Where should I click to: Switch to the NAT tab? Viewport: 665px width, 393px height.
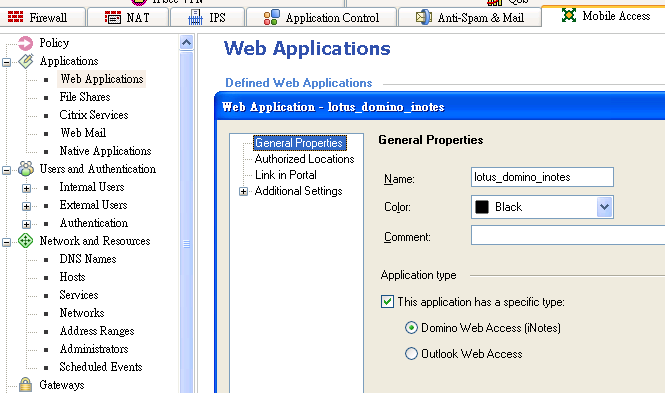[127, 18]
